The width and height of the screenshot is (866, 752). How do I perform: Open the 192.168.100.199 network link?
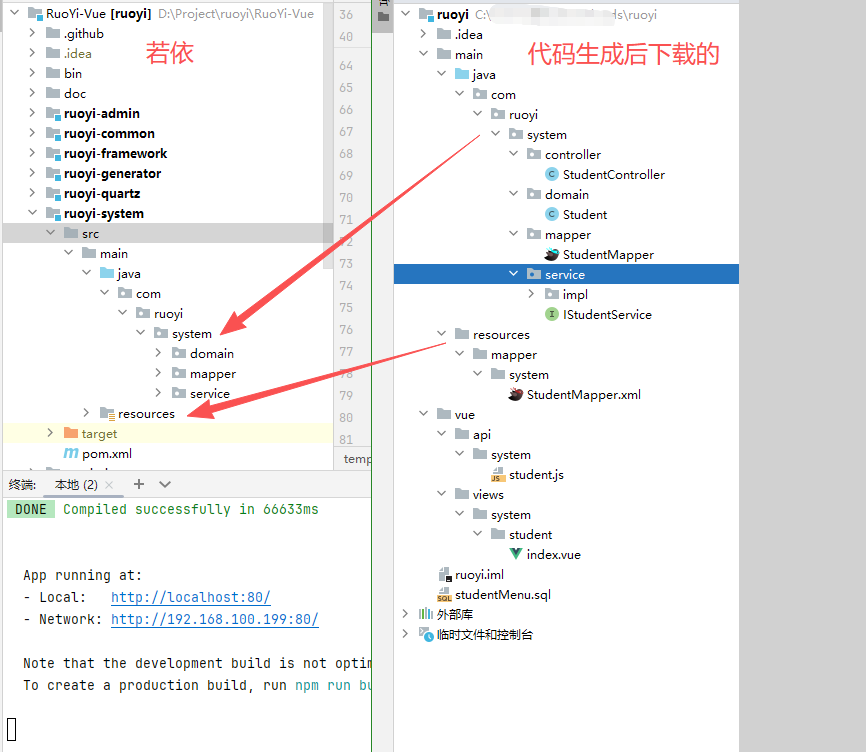pyautogui.click(x=214, y=619)
